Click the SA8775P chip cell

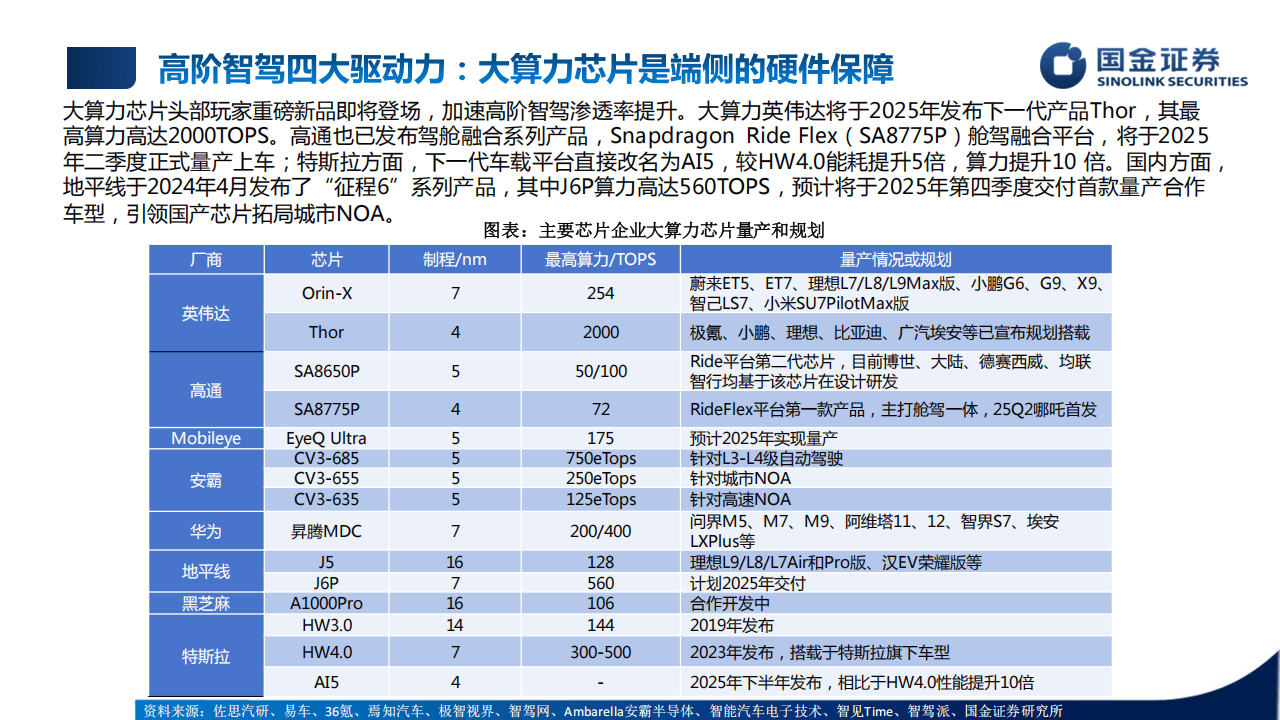pos(326,410)
